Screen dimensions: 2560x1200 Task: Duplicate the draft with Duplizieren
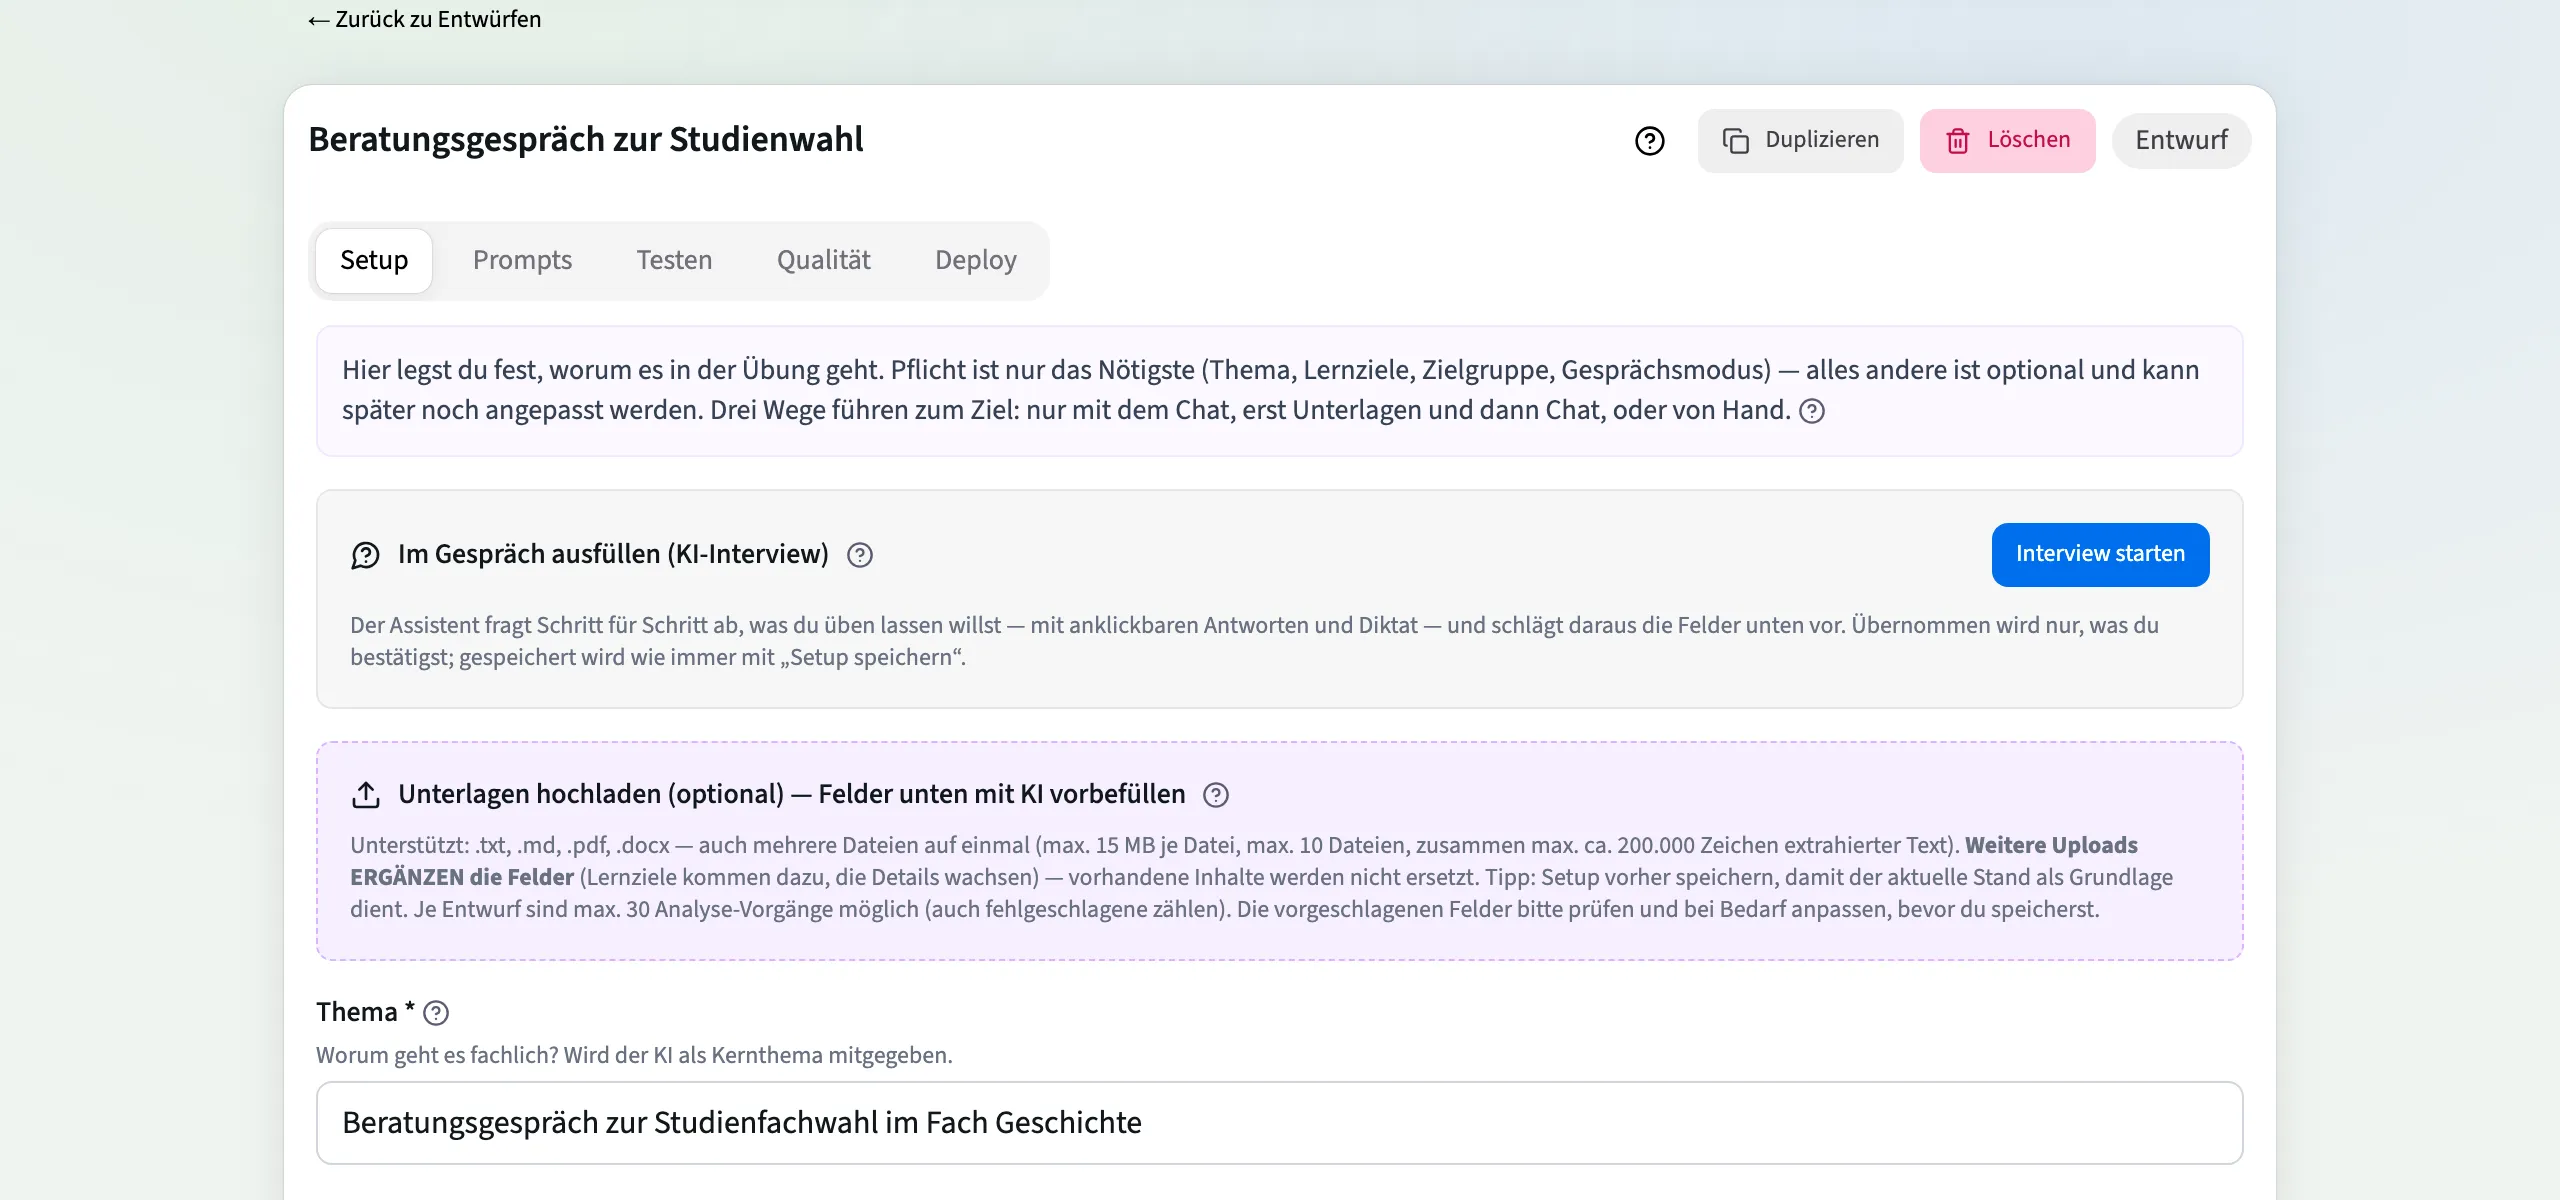(1800, 140)
